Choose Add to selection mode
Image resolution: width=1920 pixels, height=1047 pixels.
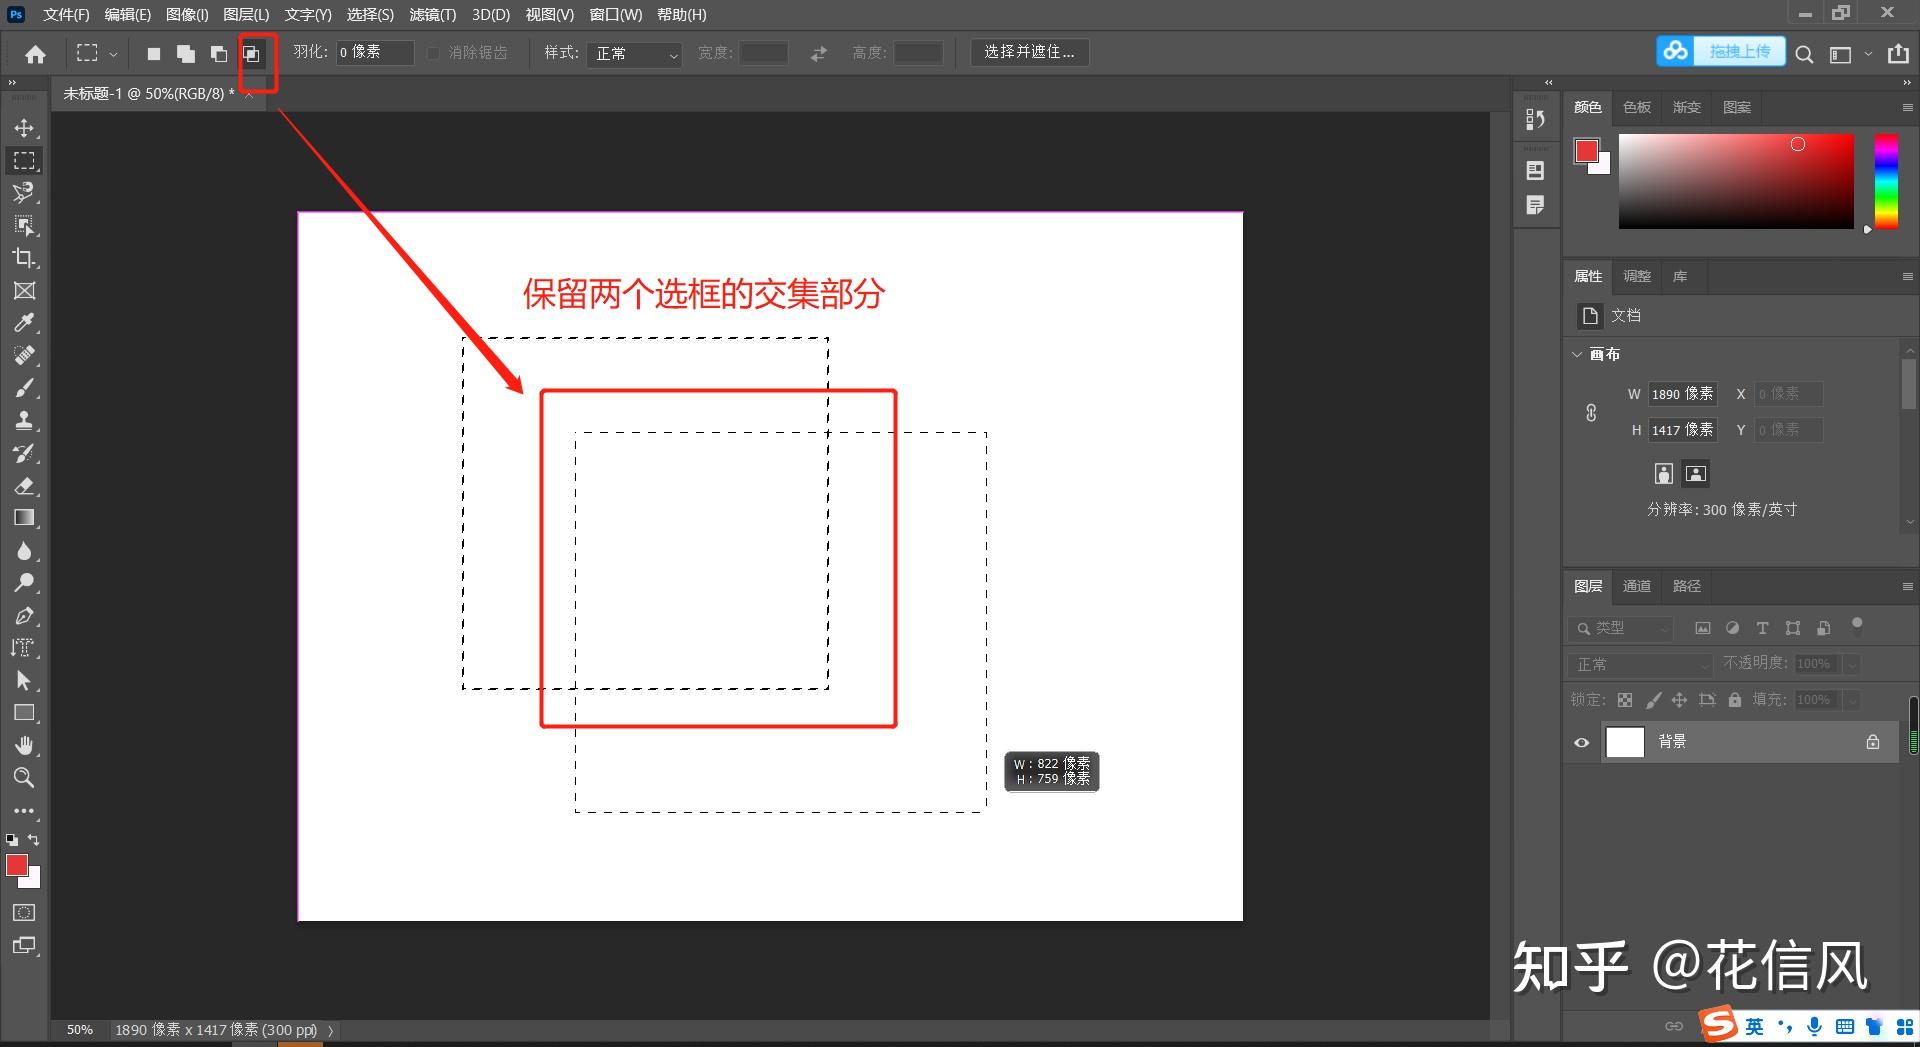coord(186,54)
